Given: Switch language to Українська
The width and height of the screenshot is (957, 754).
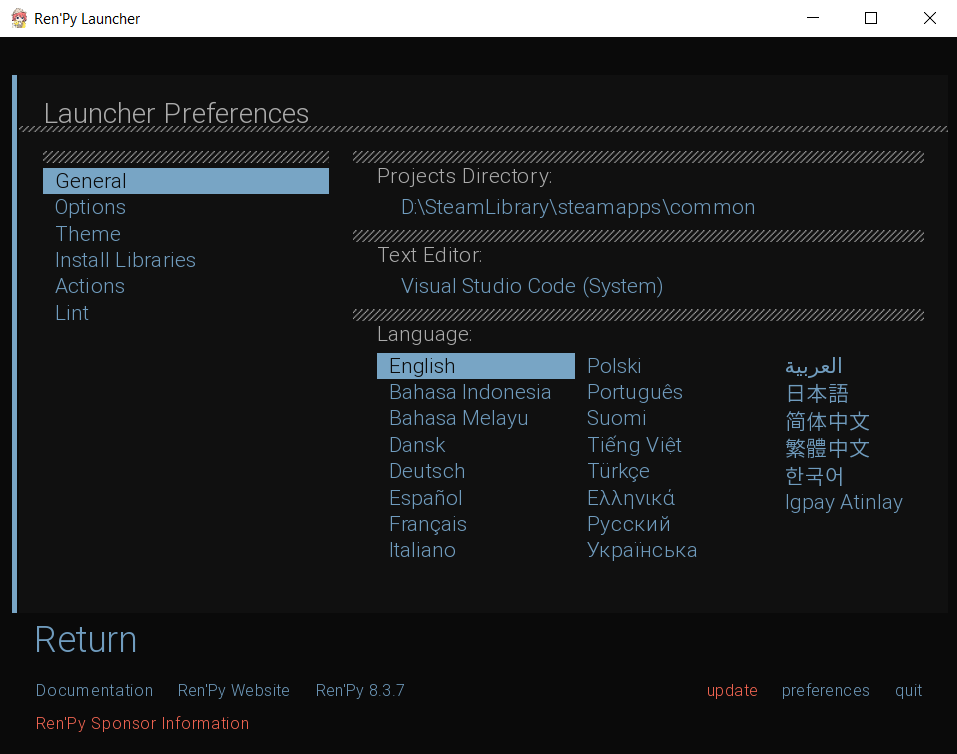Looking at the screenshot, I should point(642,550).
